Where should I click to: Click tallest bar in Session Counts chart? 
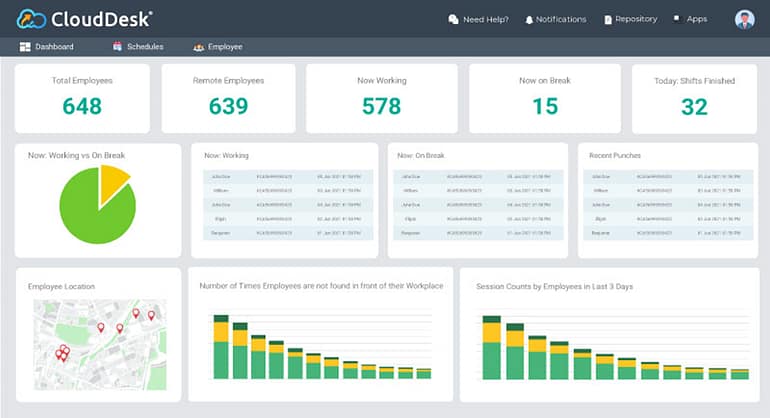(491, 350)
